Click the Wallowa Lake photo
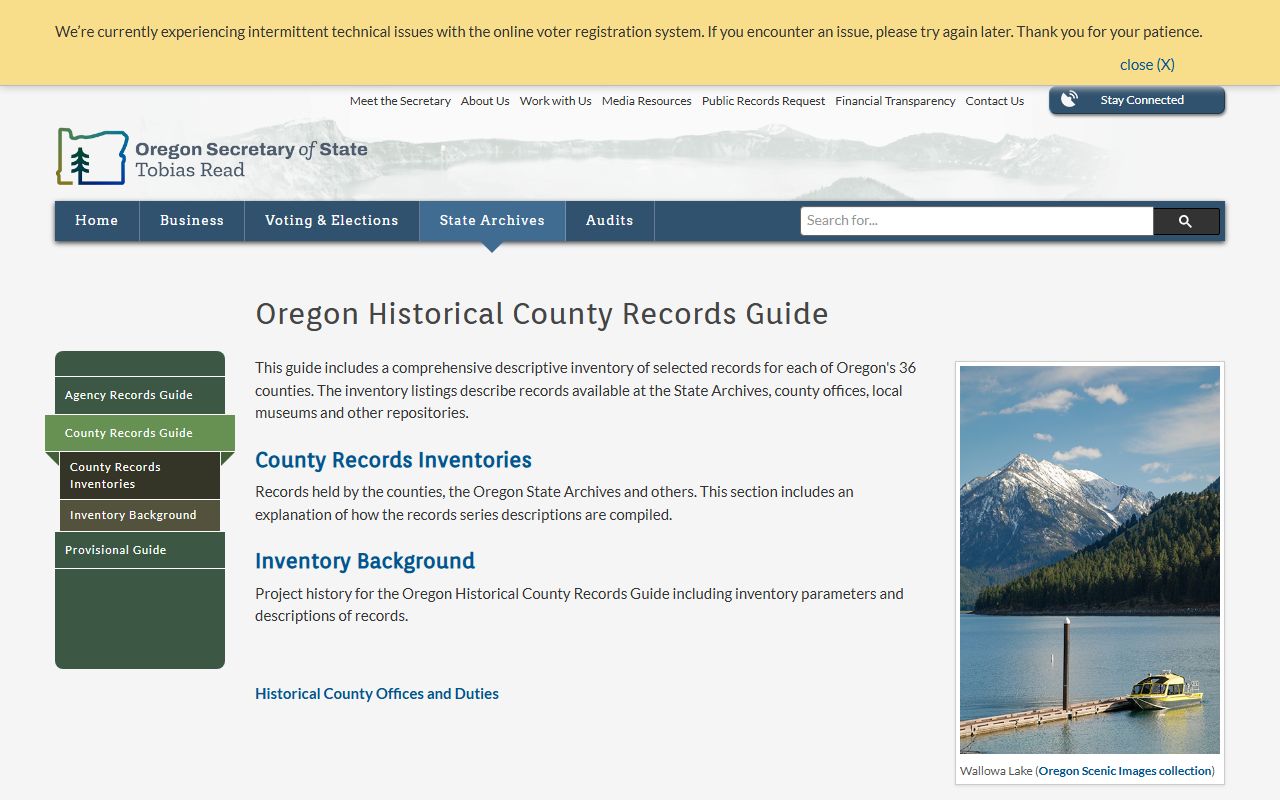 1090,559
